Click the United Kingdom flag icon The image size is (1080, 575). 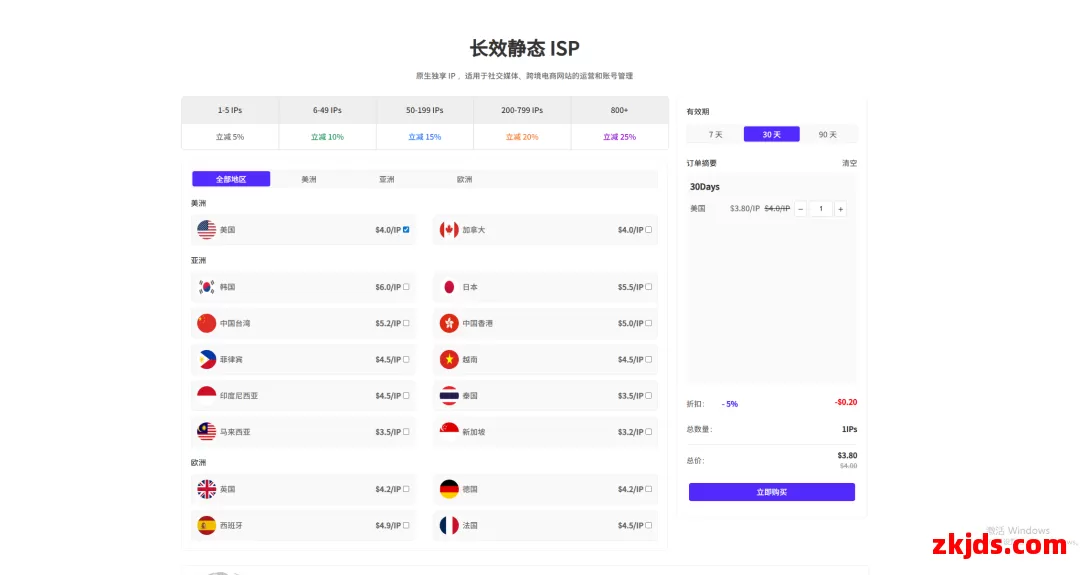pyautogui.click(x=207, y=489)
